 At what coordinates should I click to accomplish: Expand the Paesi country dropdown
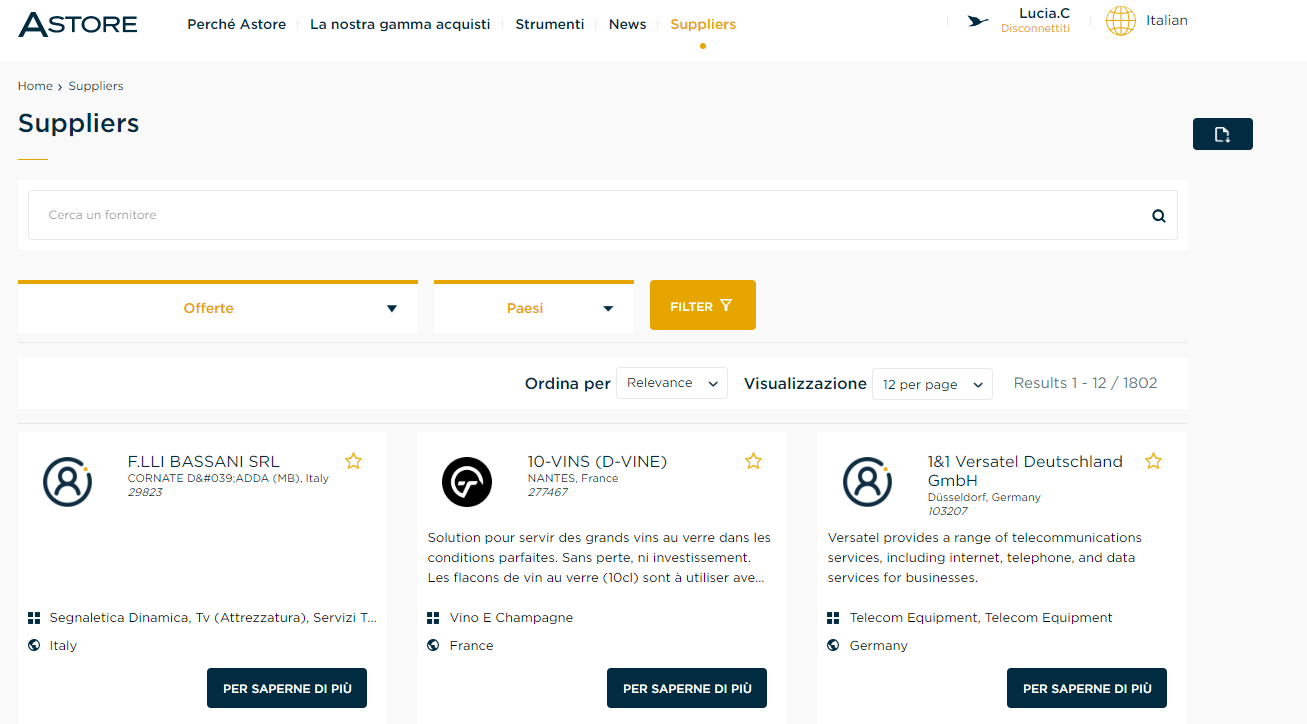(534, 308)
